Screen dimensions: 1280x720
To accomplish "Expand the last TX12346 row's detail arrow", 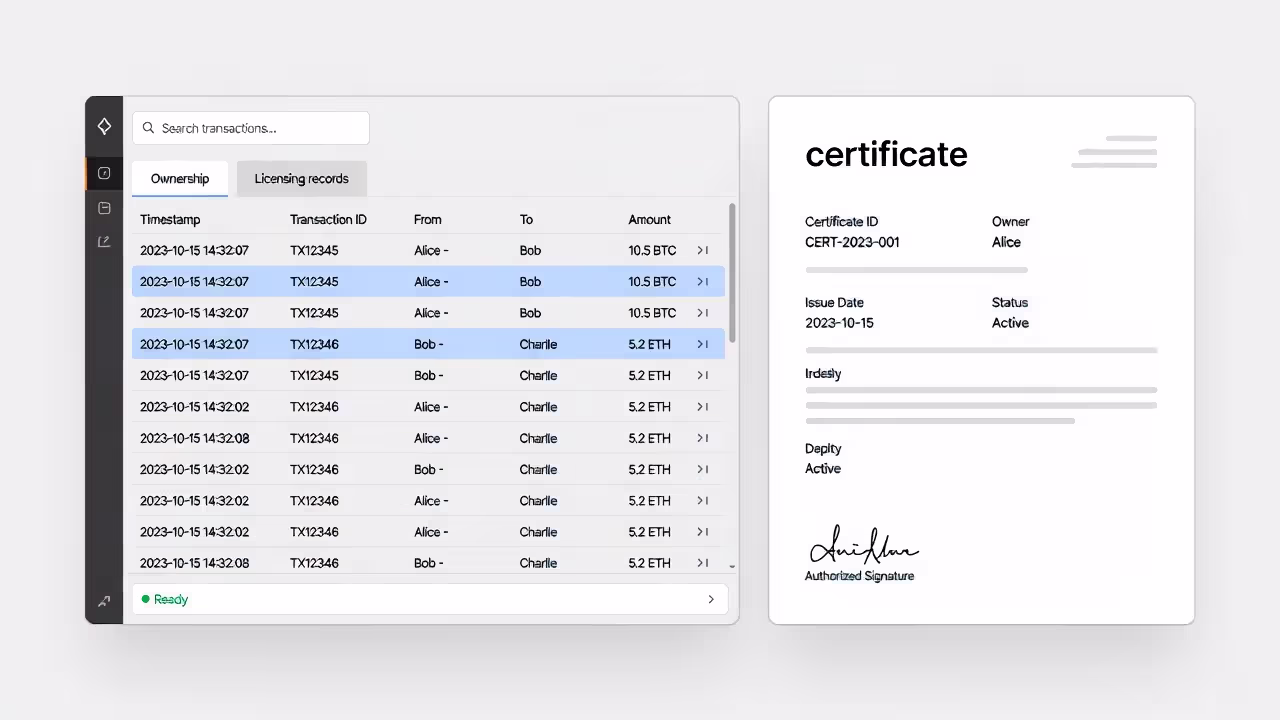I will [x=702, y=563].
